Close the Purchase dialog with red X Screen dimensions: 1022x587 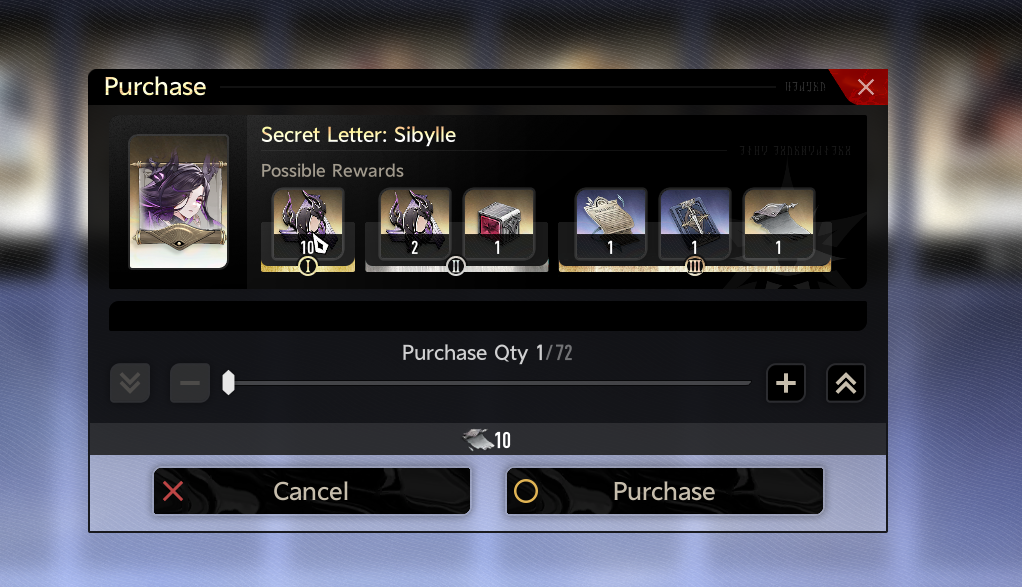tap(865, 87)
